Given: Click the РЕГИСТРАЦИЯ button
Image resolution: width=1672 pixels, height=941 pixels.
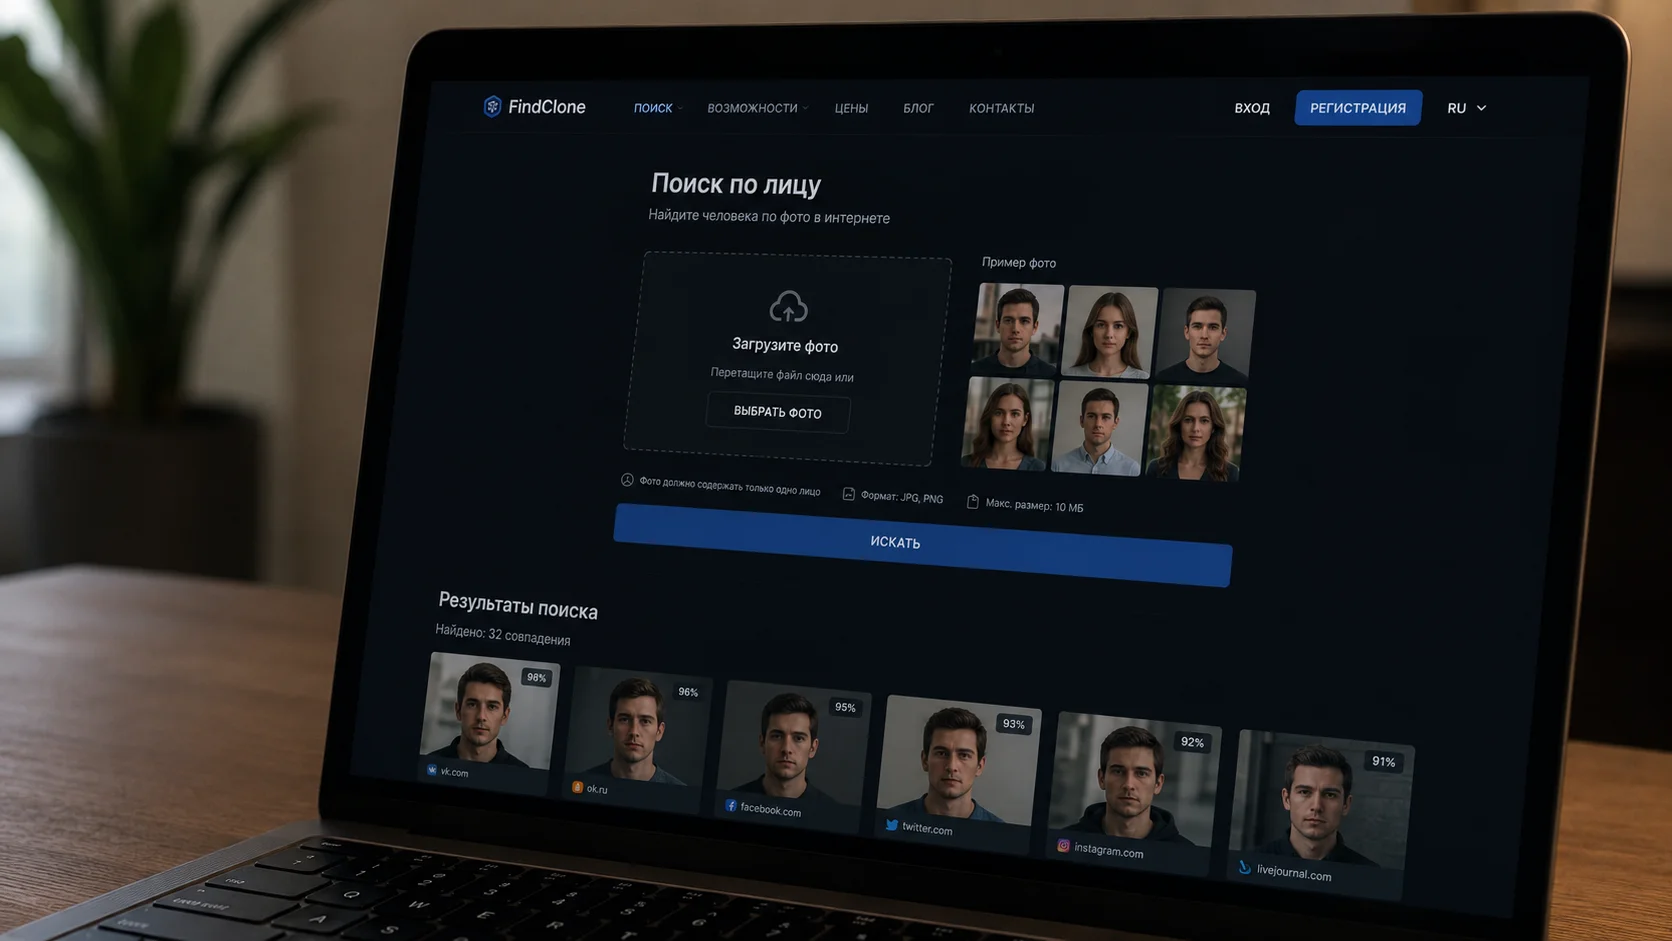Looking at the screenshot, I should pos(1358,108).
